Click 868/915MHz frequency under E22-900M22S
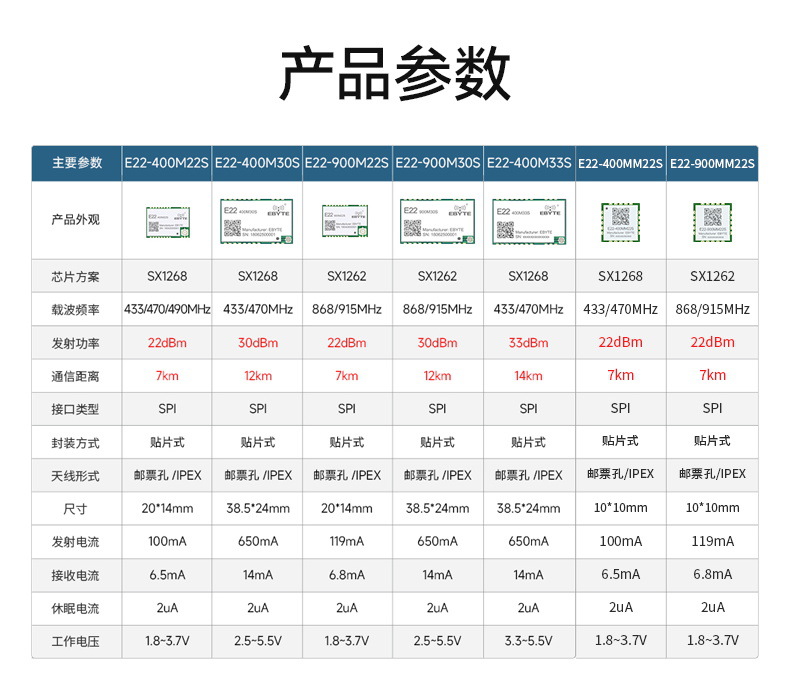The width and height of the screenshot is (790, 698). [x=347, y=309]
